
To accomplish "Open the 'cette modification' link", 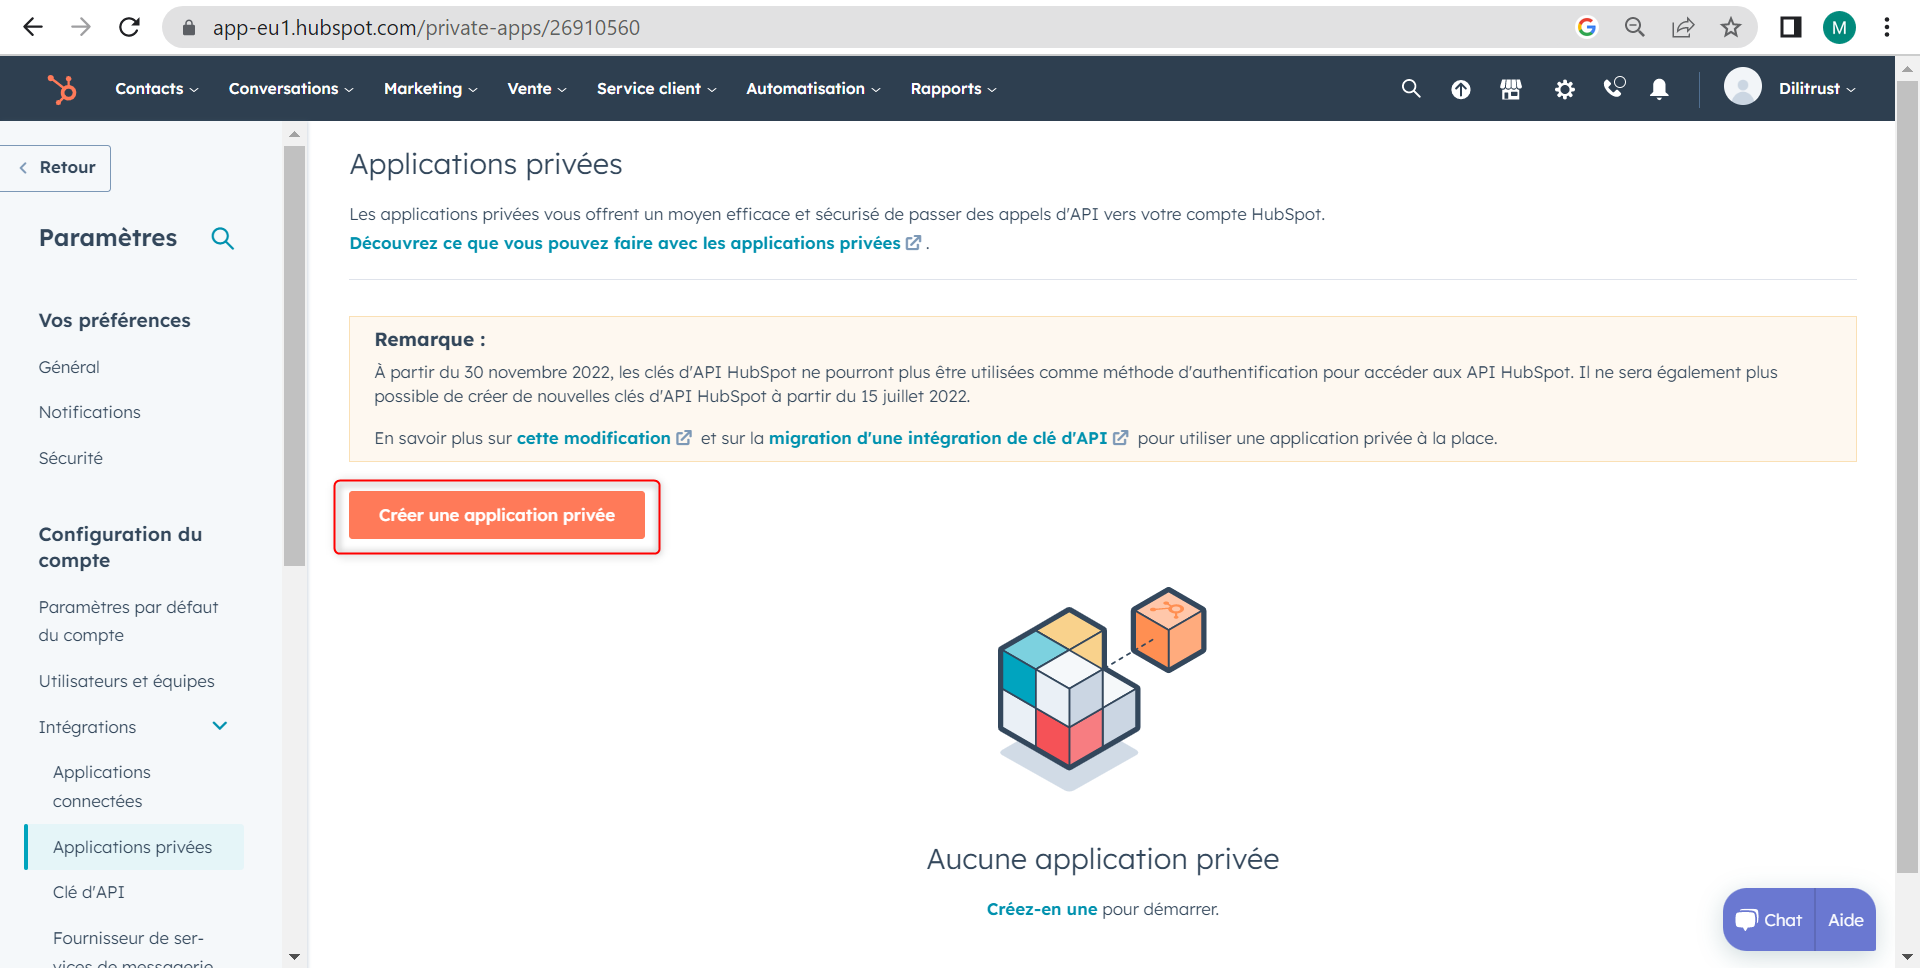I will (x=604, y=438).
